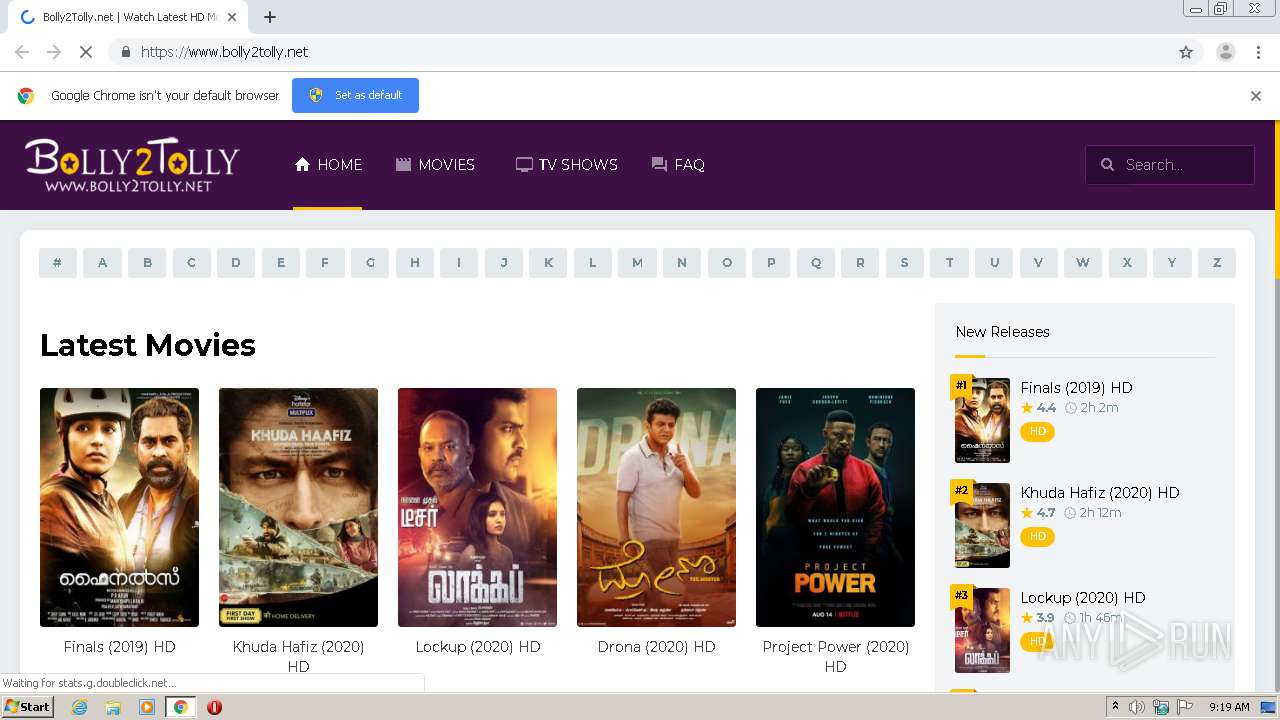Filter movies by letter S

(x=905, y=263)
